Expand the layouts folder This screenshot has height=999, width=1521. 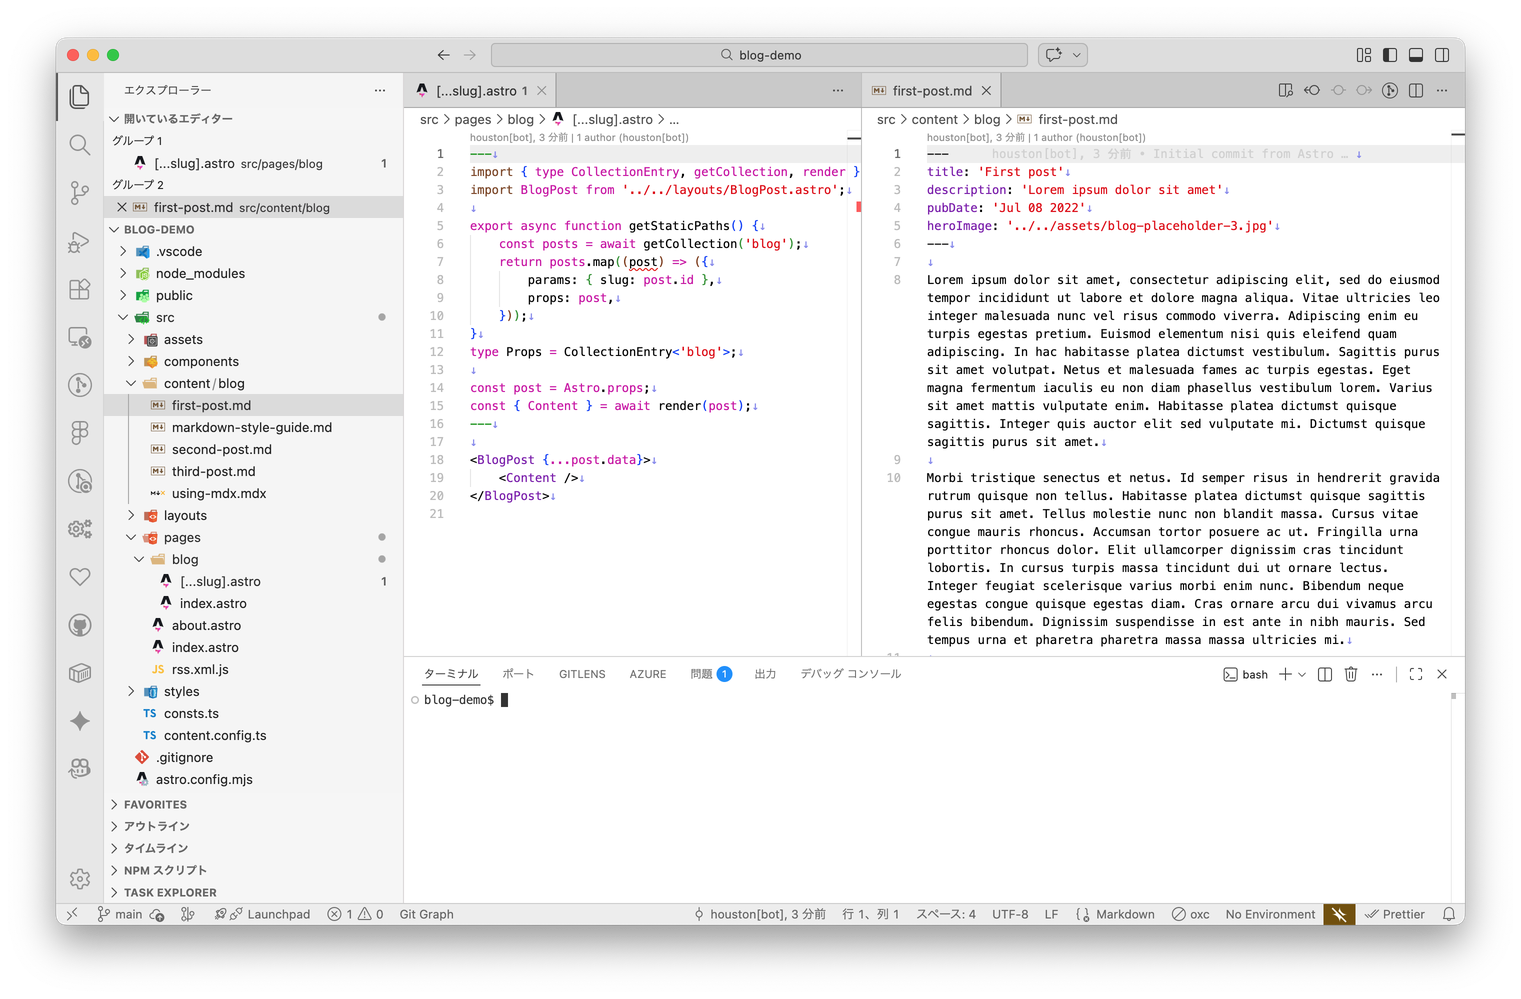click(x=185, y=516)
